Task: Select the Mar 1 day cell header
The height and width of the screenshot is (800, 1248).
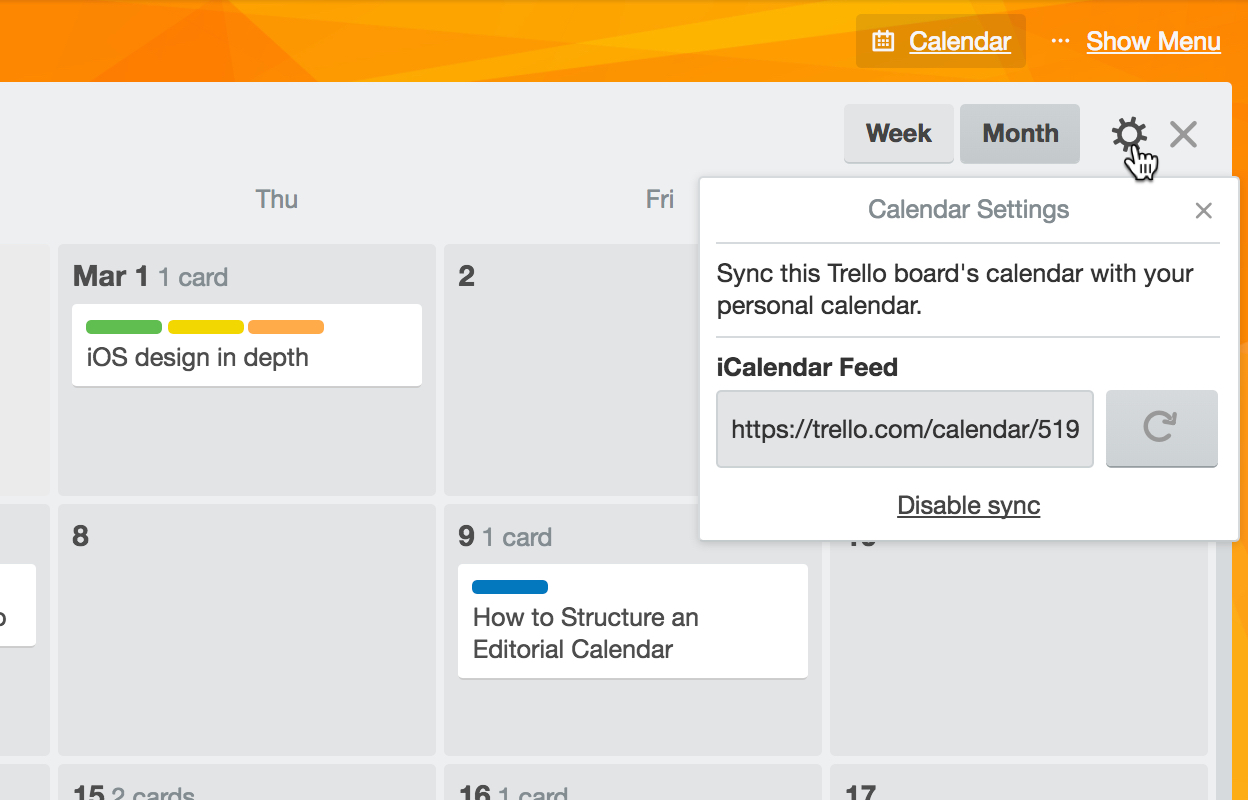Action: click(110, 276)
